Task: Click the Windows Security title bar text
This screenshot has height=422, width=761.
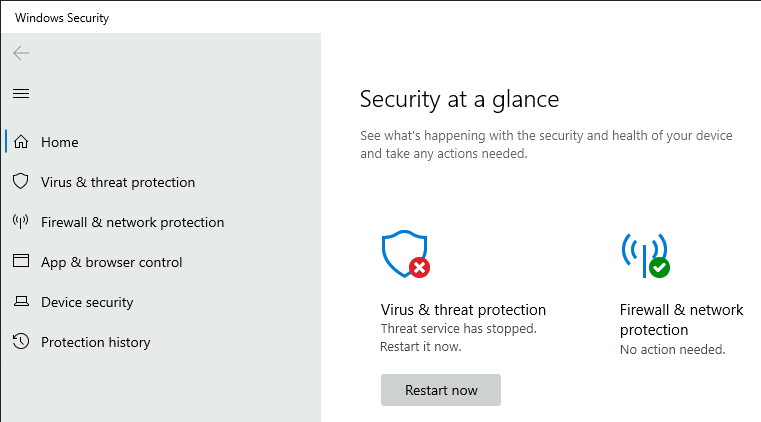Action: tap(62, 17)
